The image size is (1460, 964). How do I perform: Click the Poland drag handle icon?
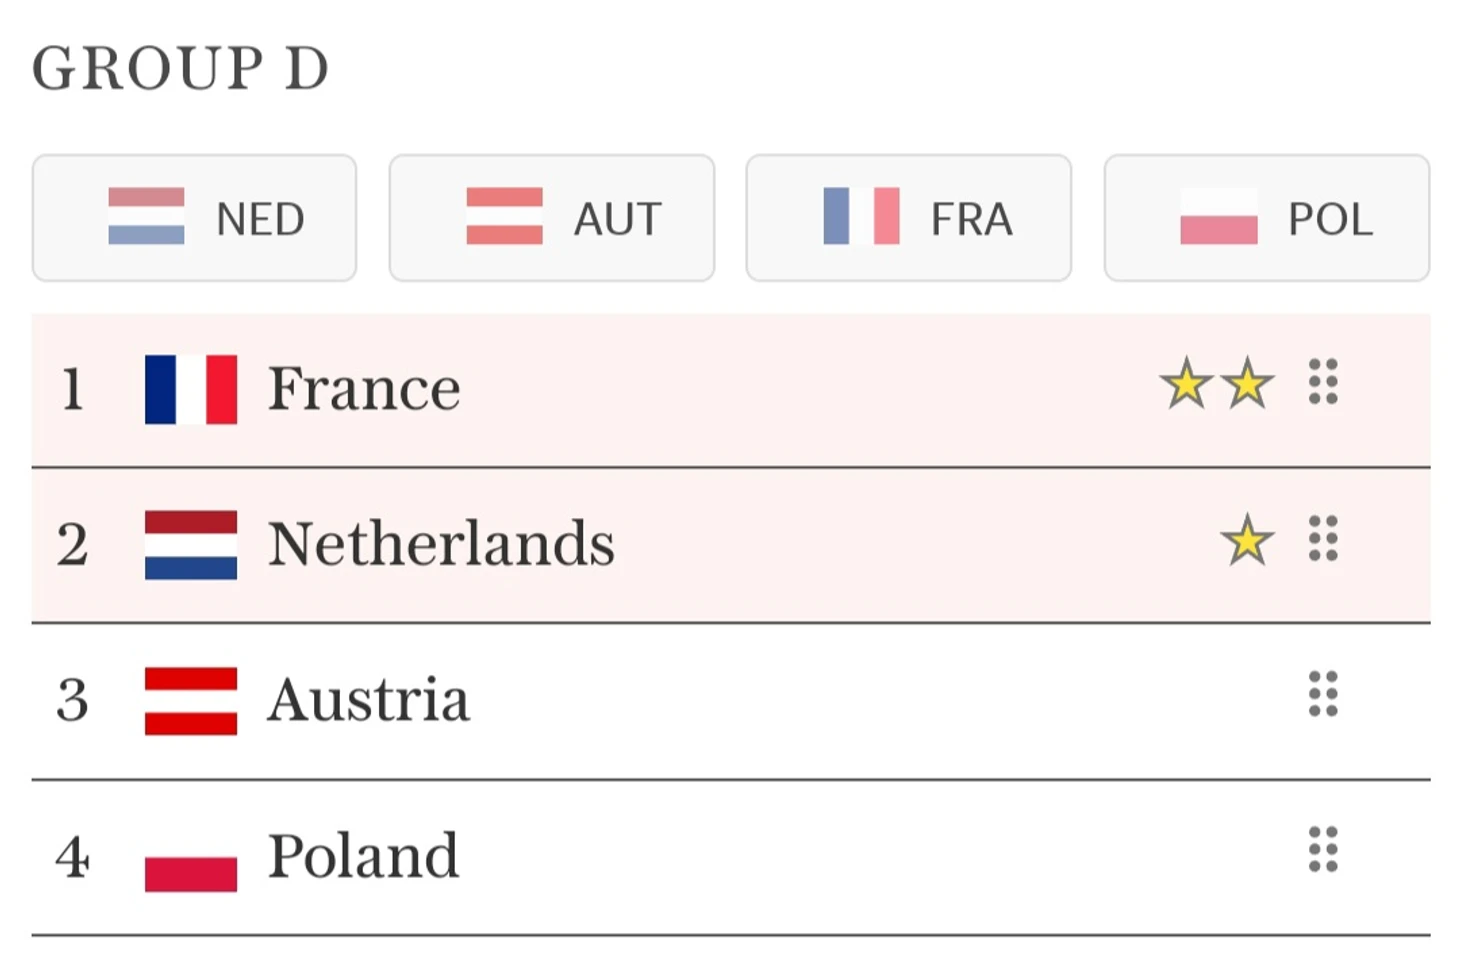(1323, 851)
